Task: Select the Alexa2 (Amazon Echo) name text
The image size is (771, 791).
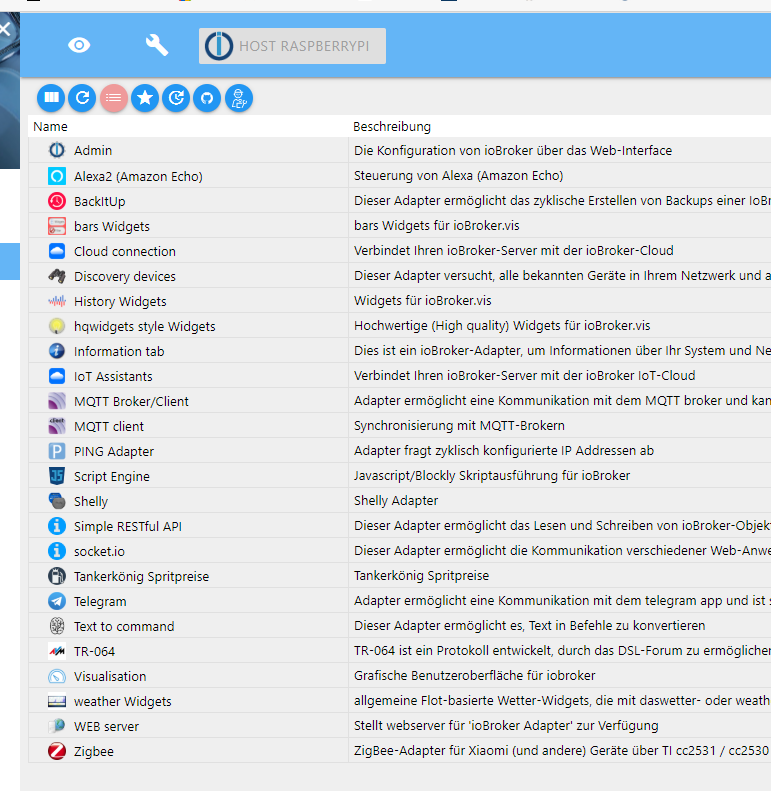Action: click(x=138, y=177)
